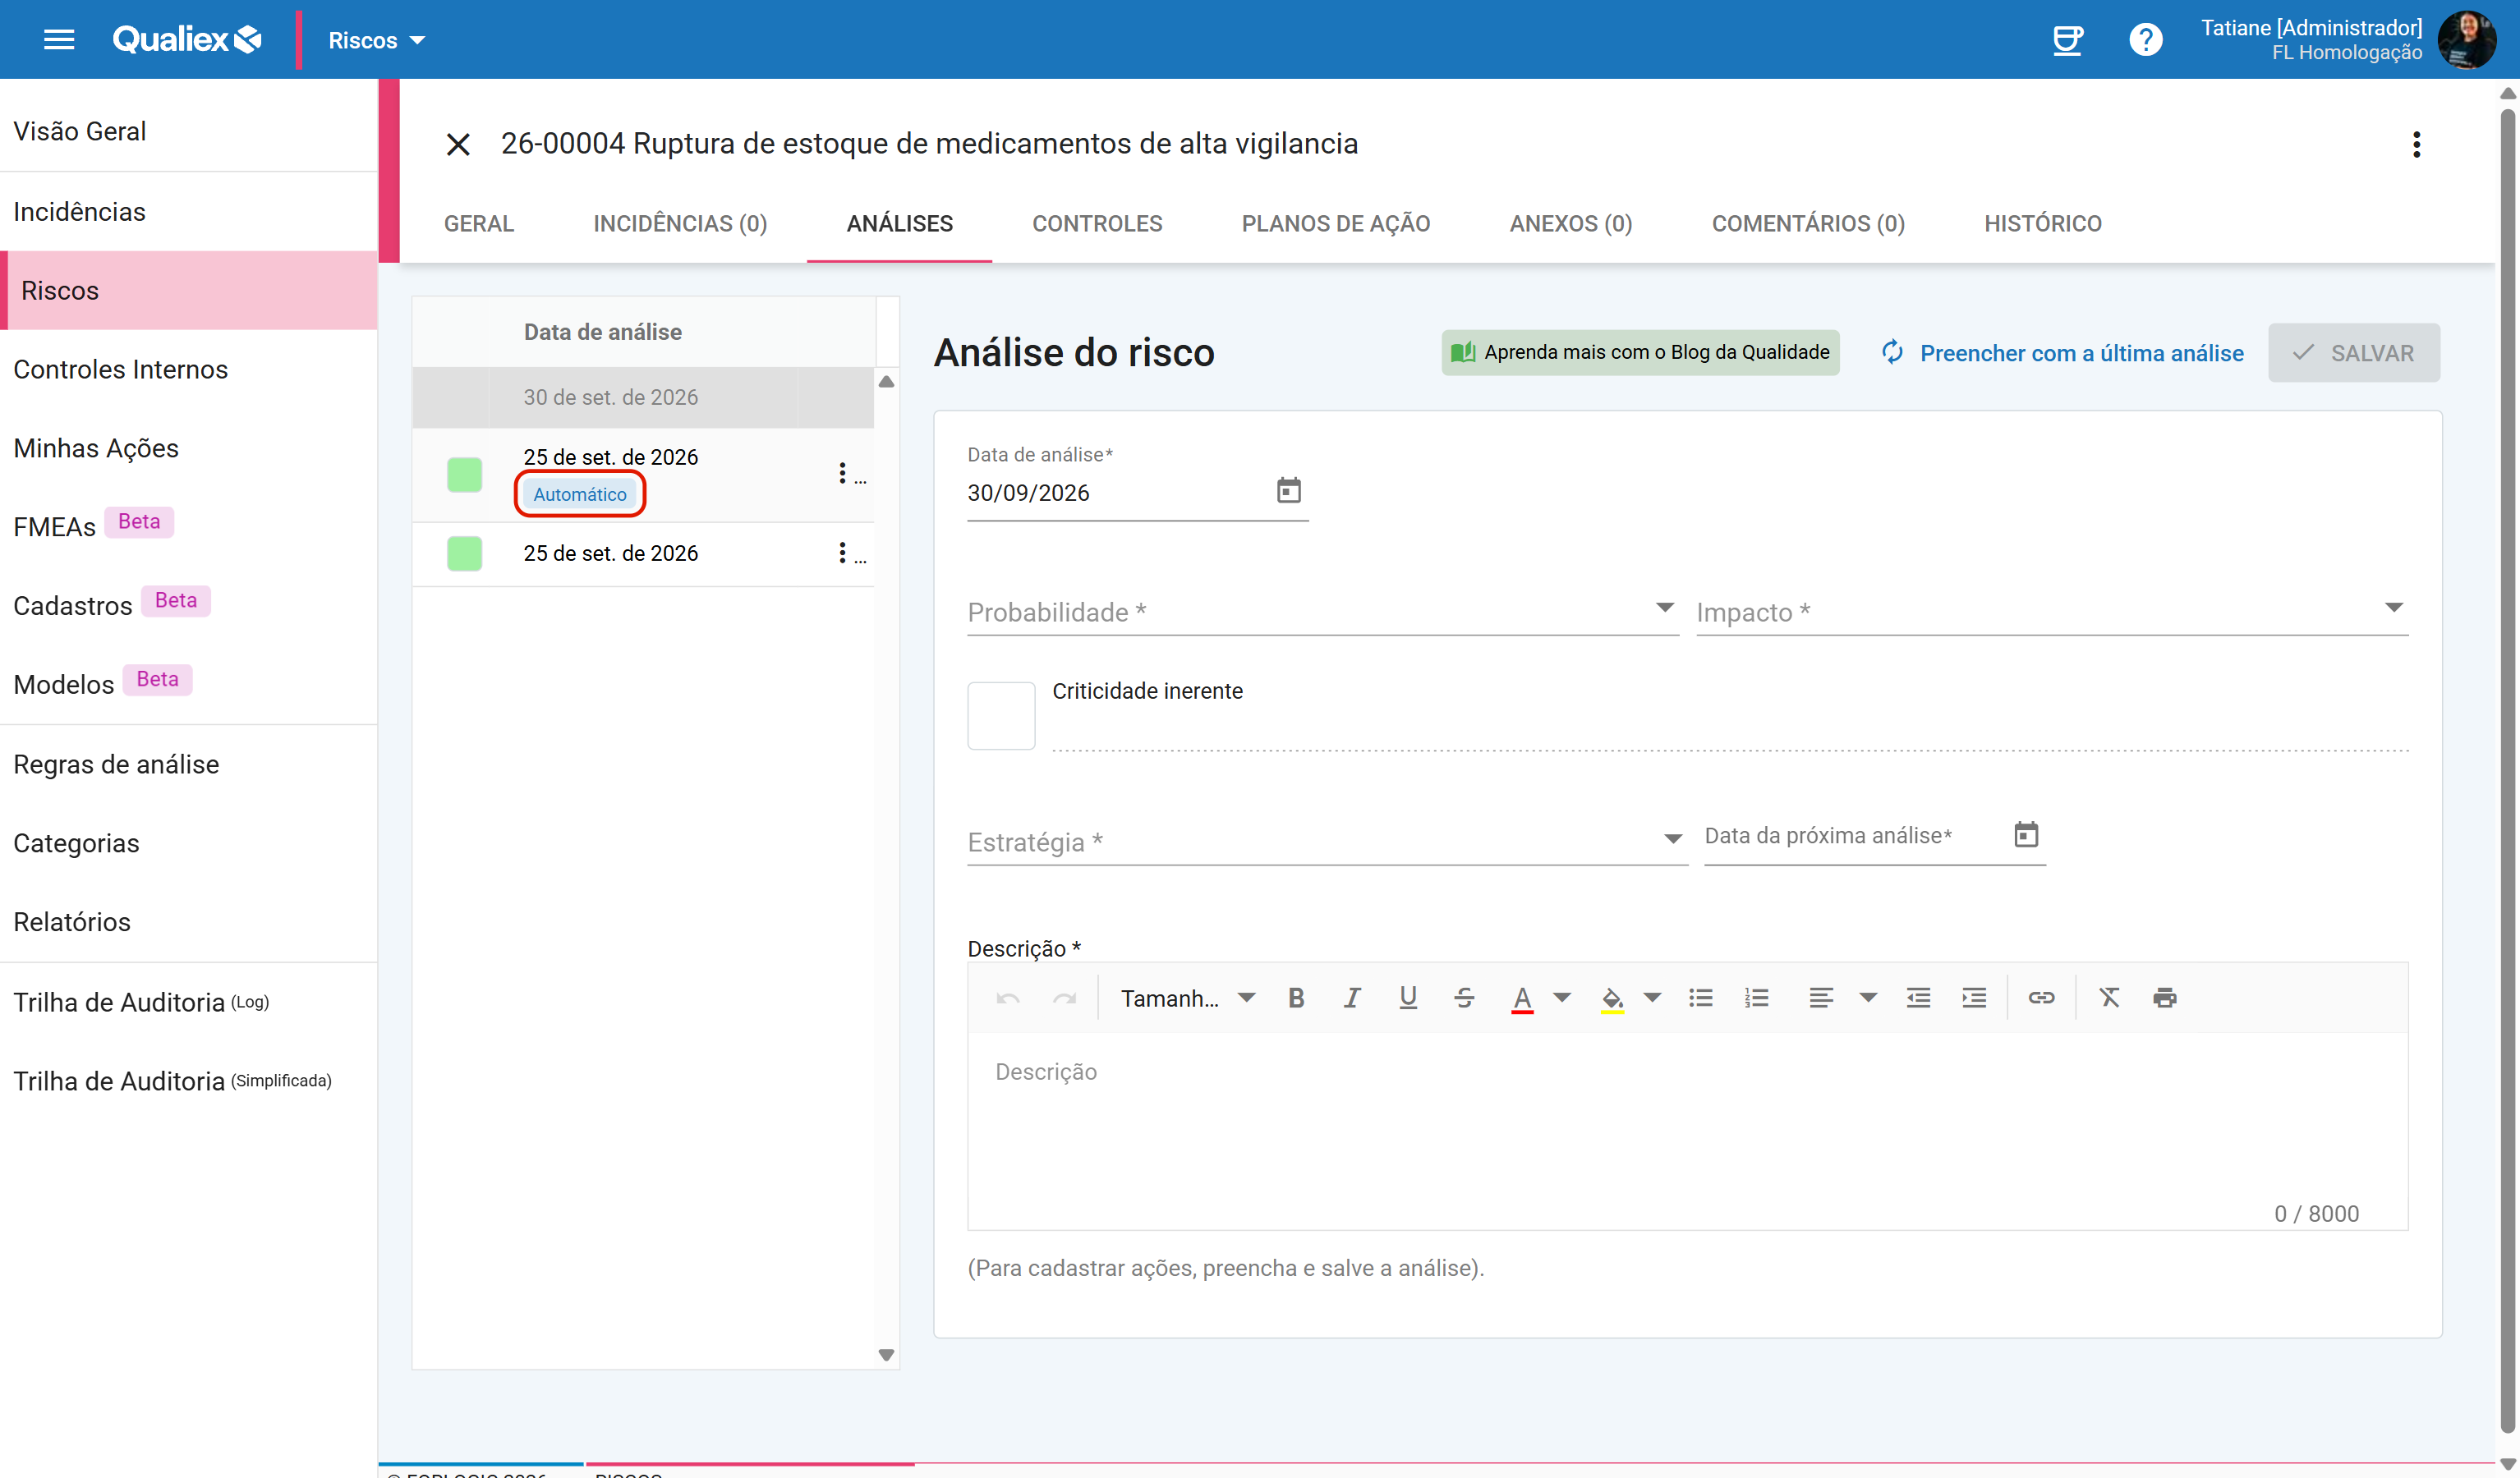Toggle bold formatting in description editor
Image resolution: width=2520 pixels, height=1478 pixels.
point(1296,997)
